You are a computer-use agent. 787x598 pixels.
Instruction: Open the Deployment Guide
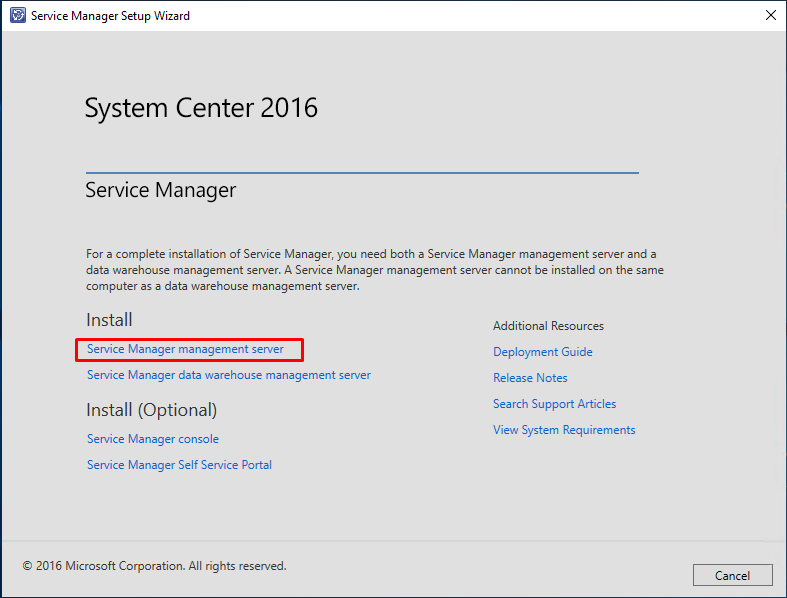543,352
